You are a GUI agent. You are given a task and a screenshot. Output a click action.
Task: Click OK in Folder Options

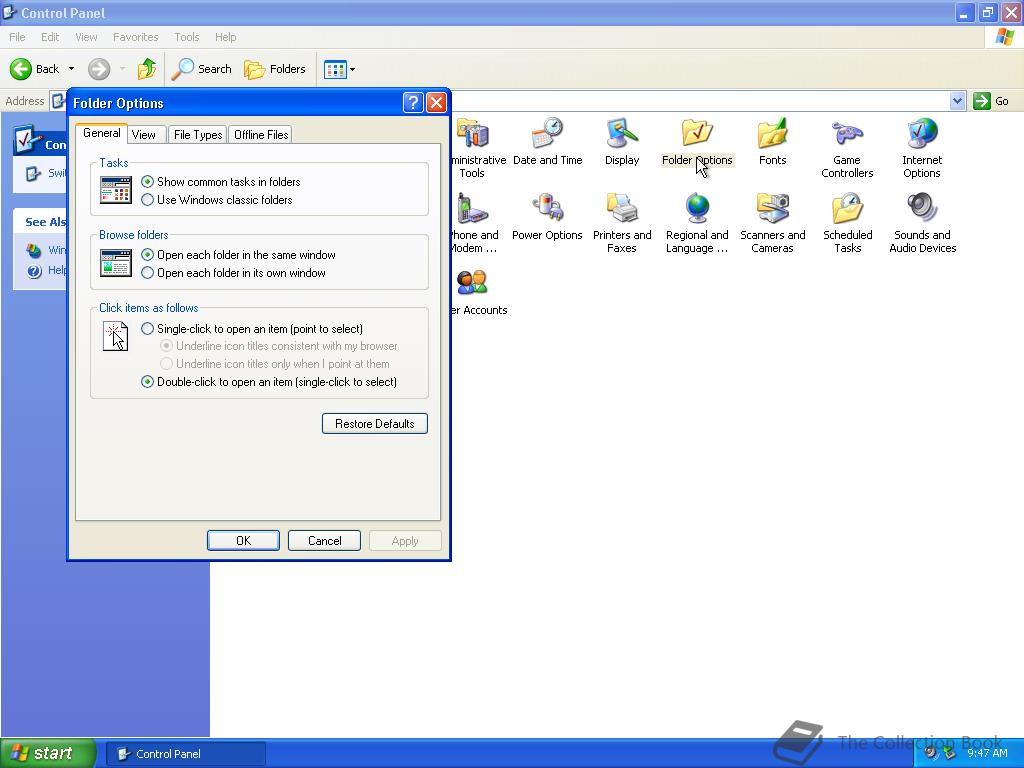[x=243, y=541]
